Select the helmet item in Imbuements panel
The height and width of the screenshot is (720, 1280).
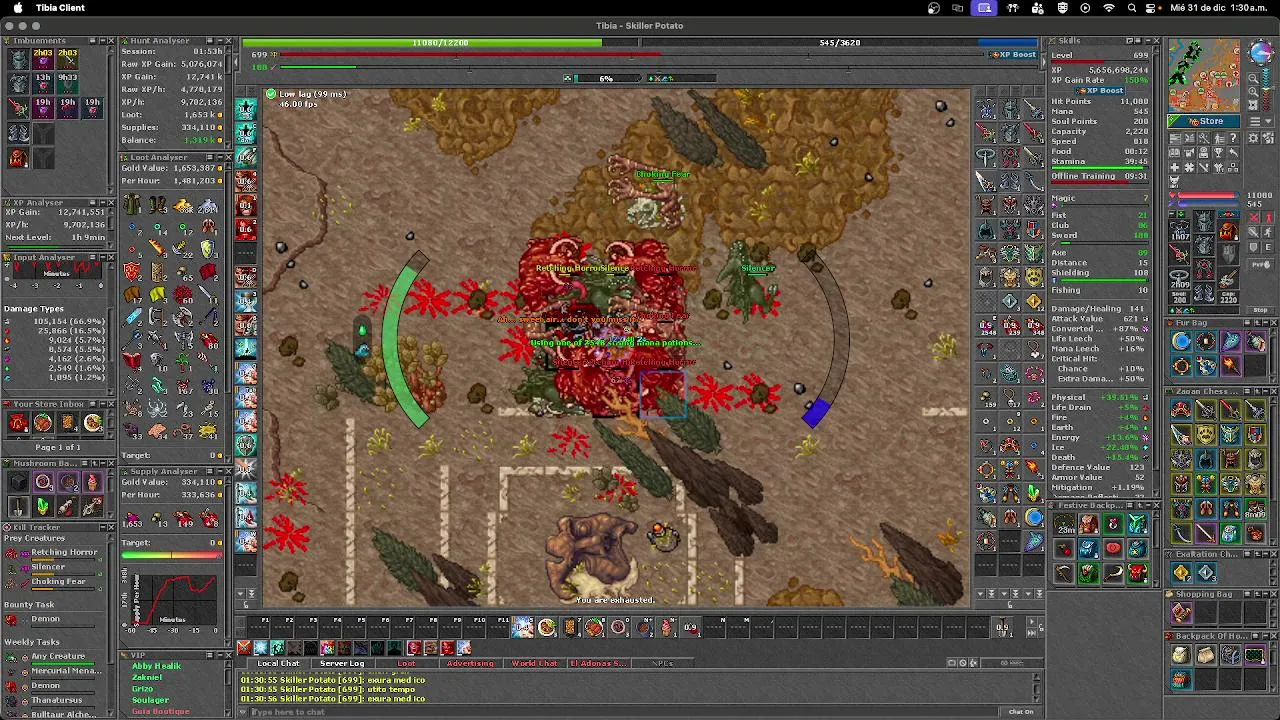coord(18,58)
